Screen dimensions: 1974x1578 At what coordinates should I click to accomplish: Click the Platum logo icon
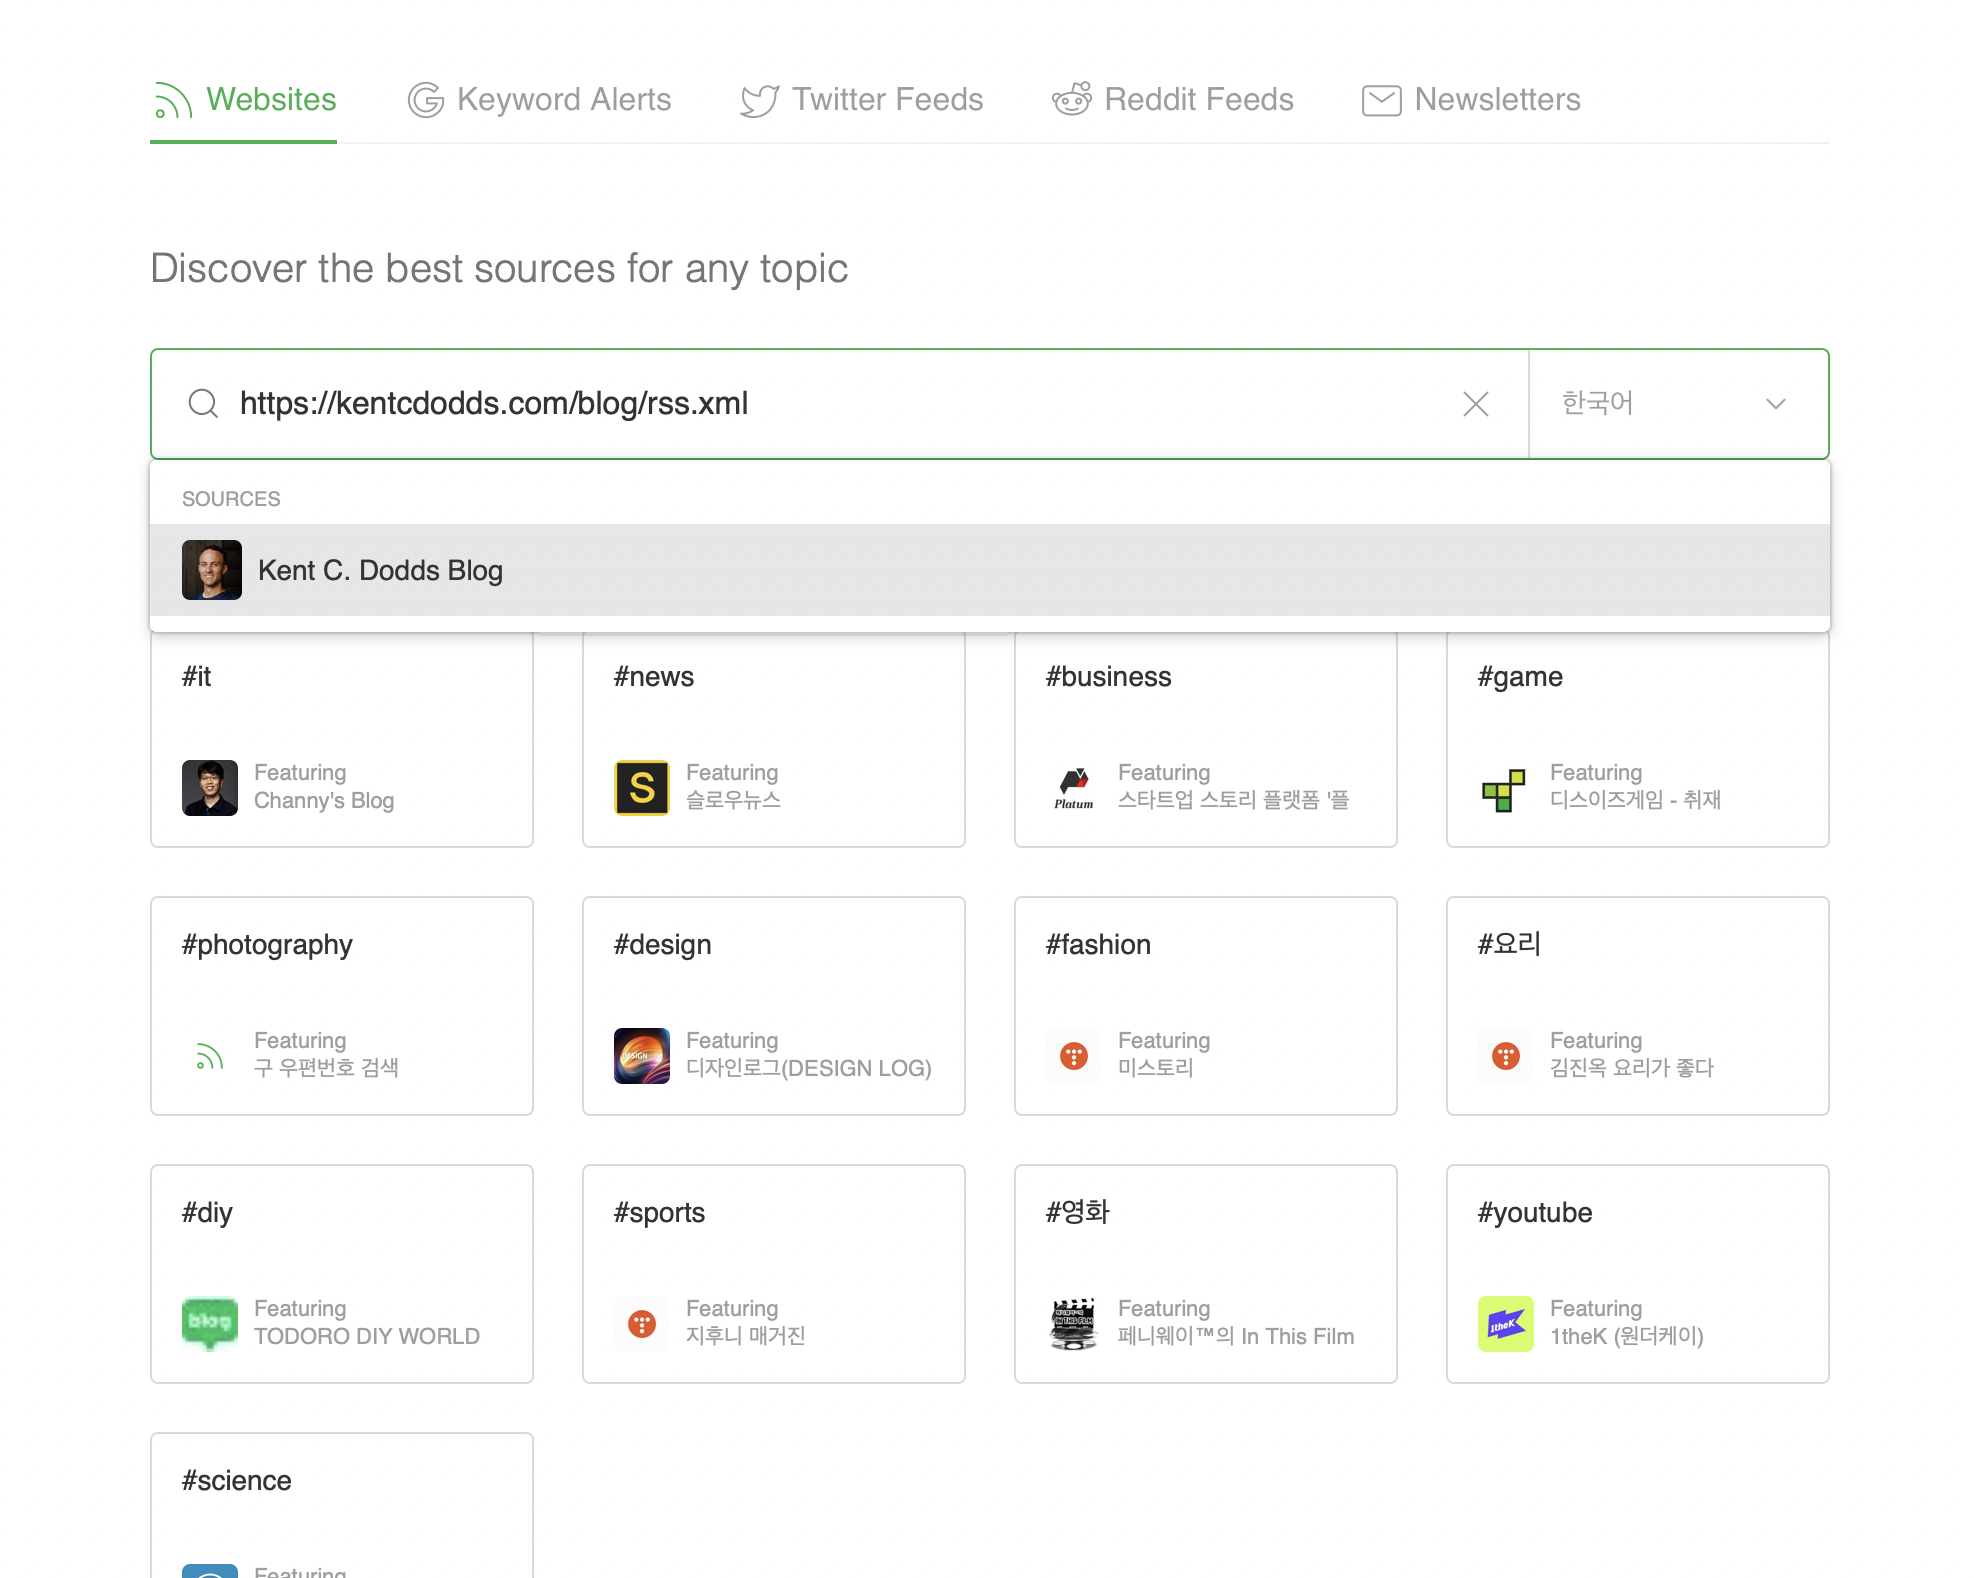[1074, 788]
